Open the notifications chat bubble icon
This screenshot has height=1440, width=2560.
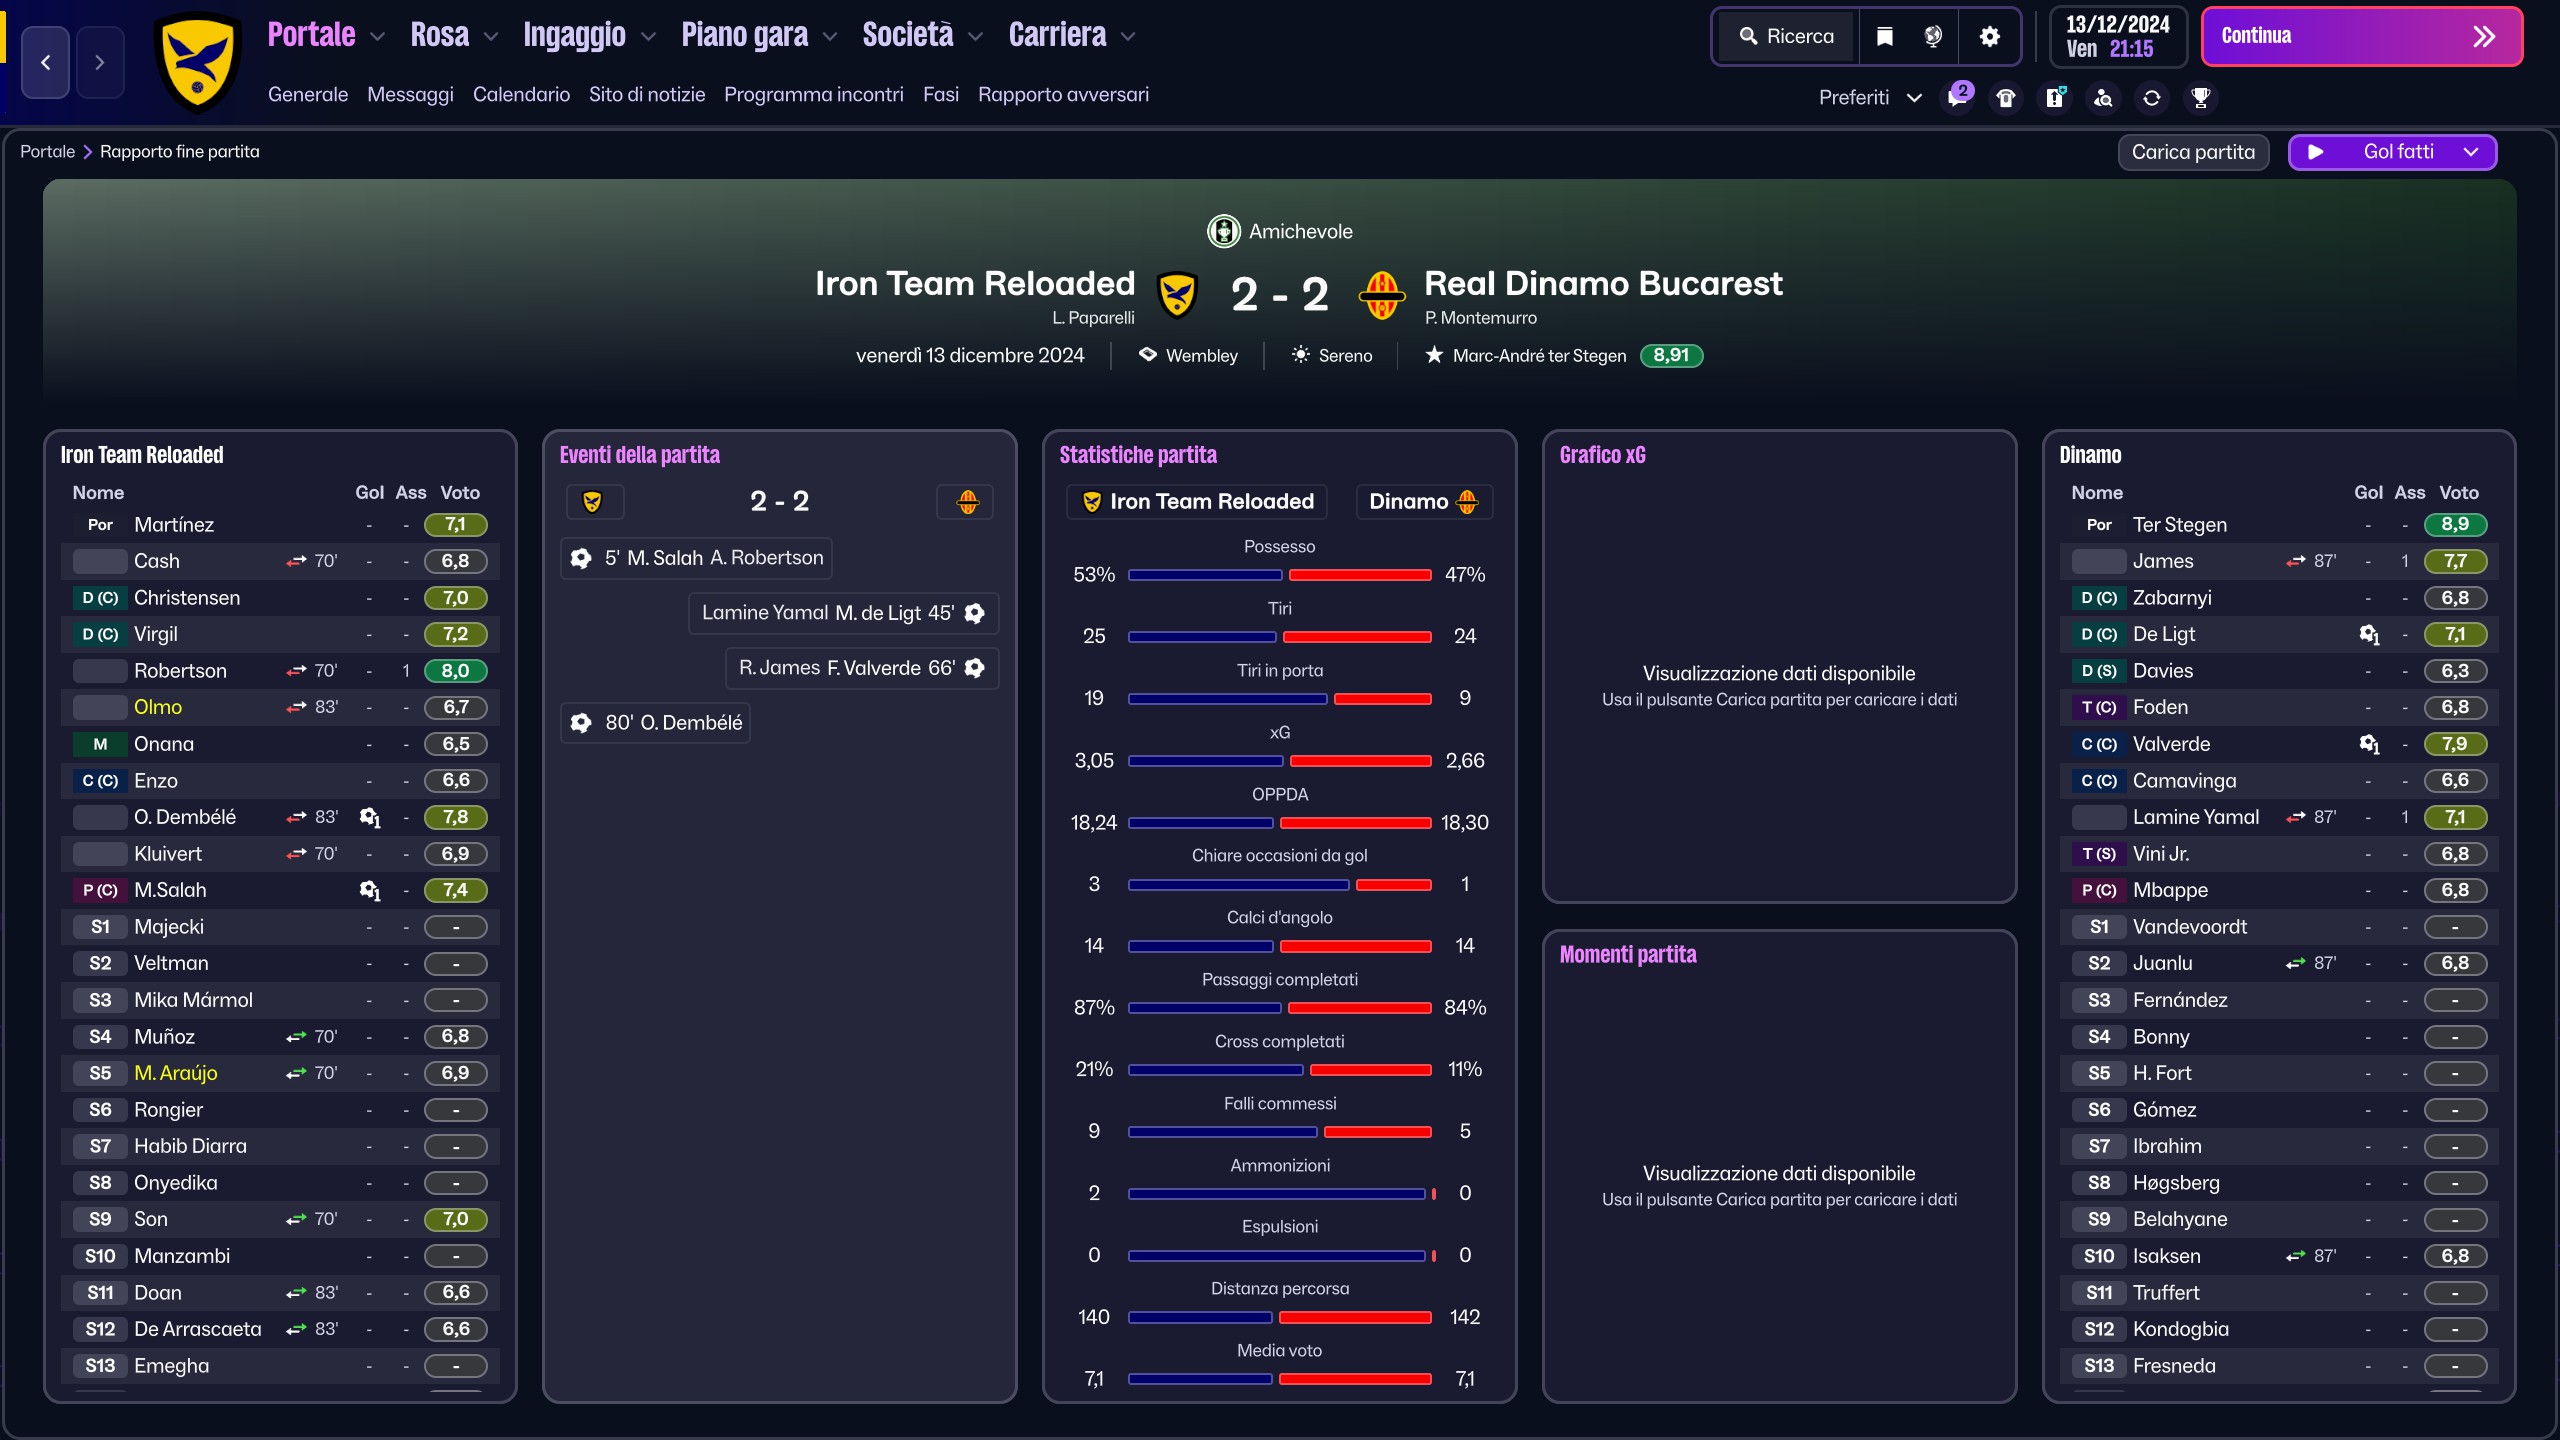click(1958, 97)
